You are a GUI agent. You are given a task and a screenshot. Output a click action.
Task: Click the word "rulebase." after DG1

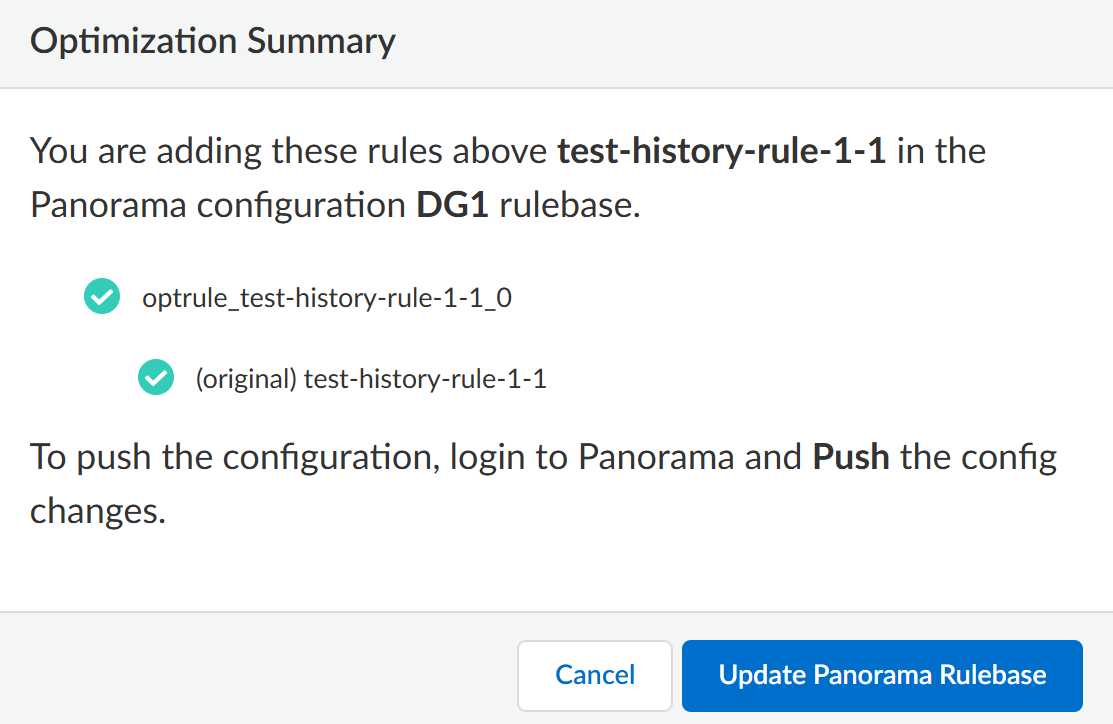(569, 205)
